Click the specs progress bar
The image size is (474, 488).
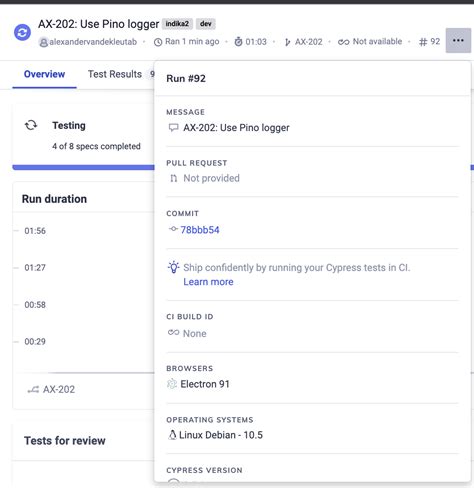click(x=83, y=167)
